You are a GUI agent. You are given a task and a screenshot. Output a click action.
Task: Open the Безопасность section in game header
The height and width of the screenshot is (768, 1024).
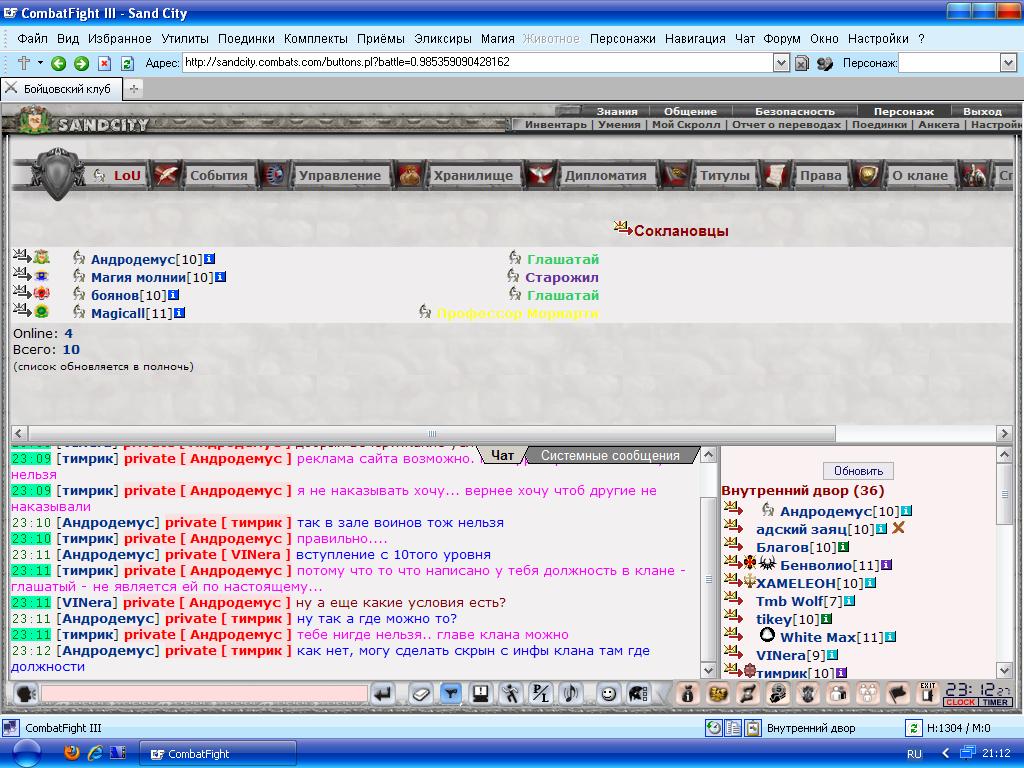click(795, 111)
